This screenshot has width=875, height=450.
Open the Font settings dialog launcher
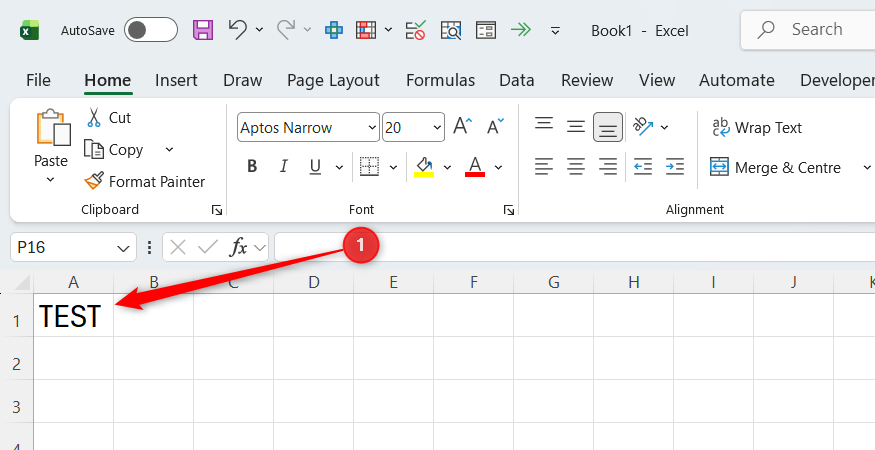pyautogui.click(x=508, y=210)
